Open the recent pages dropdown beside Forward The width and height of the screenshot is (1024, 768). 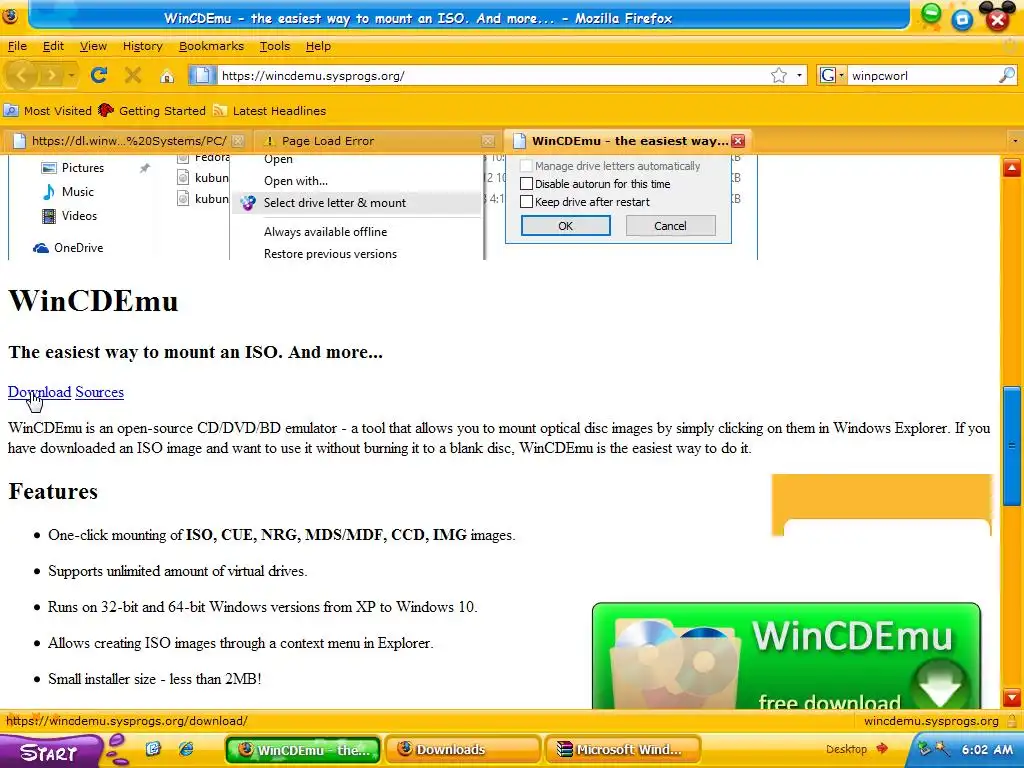click(x=71, y=76)
